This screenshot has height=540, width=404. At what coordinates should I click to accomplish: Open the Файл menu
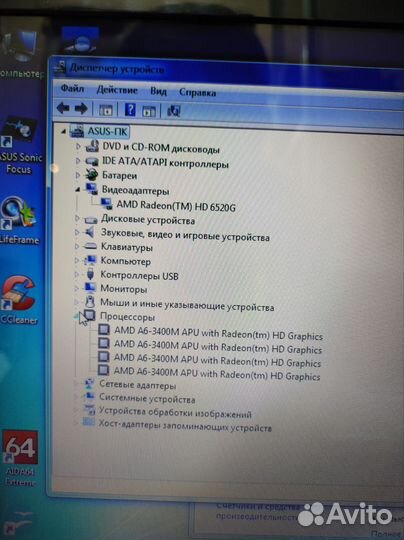point(72,89)
